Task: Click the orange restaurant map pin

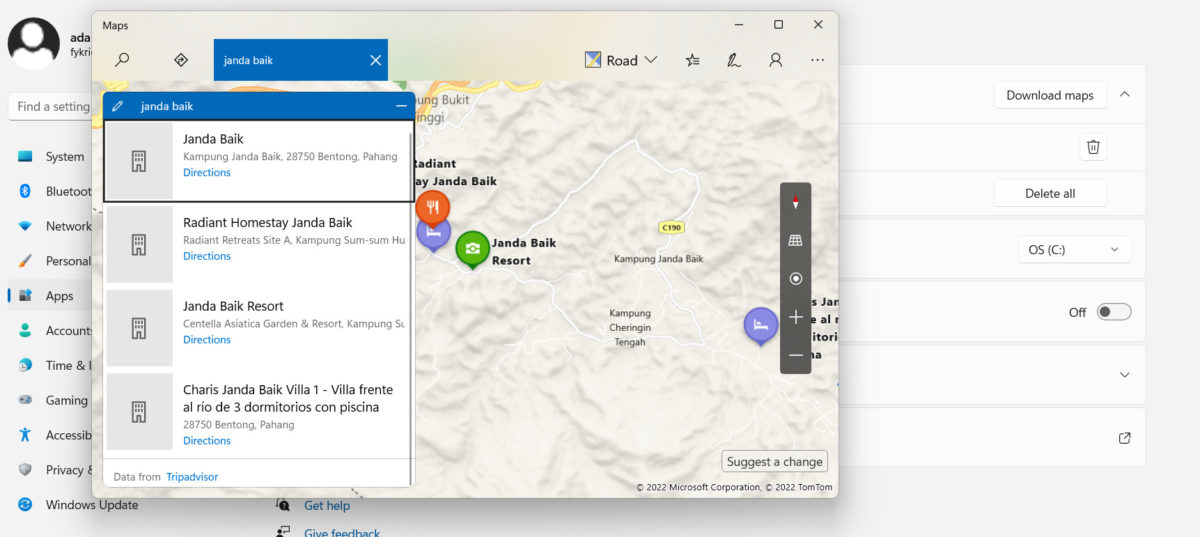Action: coord(432,207)
